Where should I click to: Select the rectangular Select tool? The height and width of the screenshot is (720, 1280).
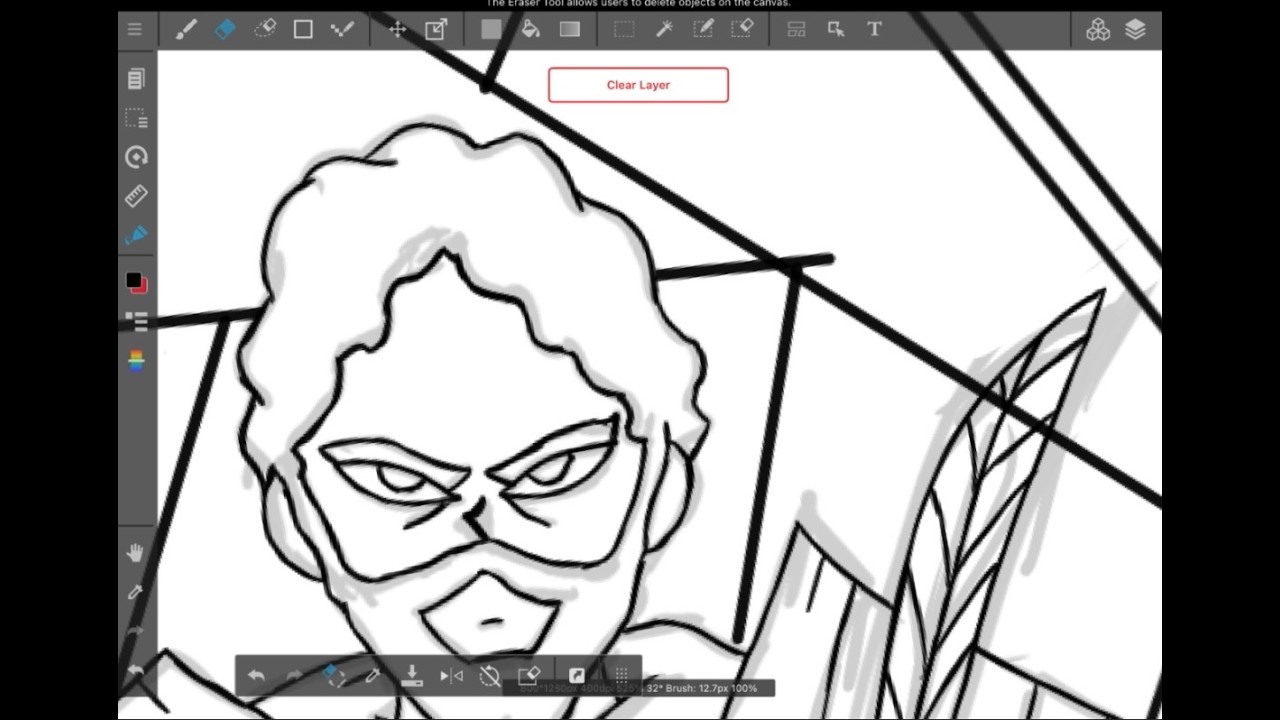pyautogui.click(x=624, y=29)
